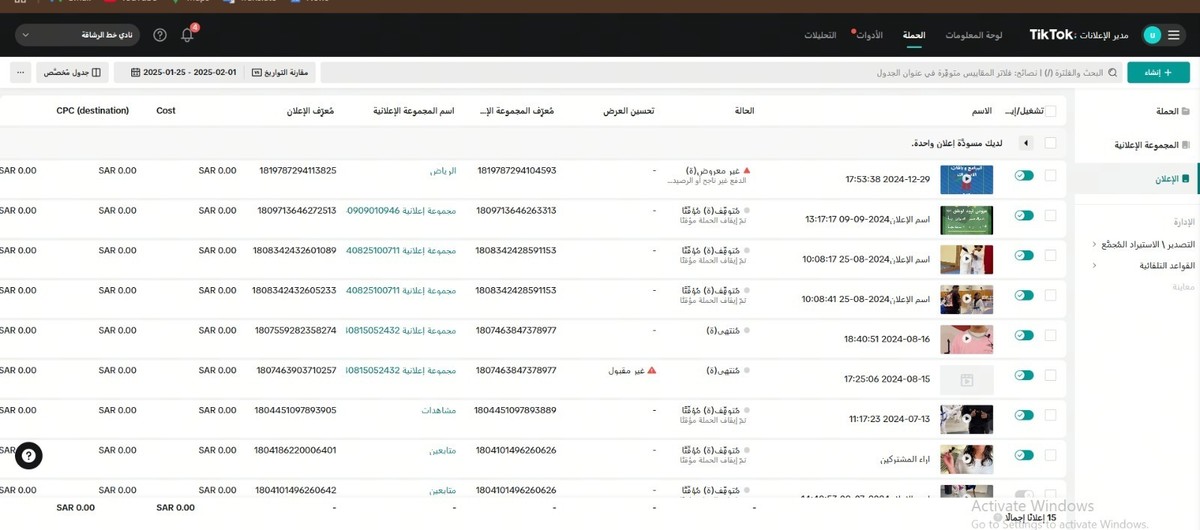Click the warning triangle beside غير مقبول

(652, 370)
